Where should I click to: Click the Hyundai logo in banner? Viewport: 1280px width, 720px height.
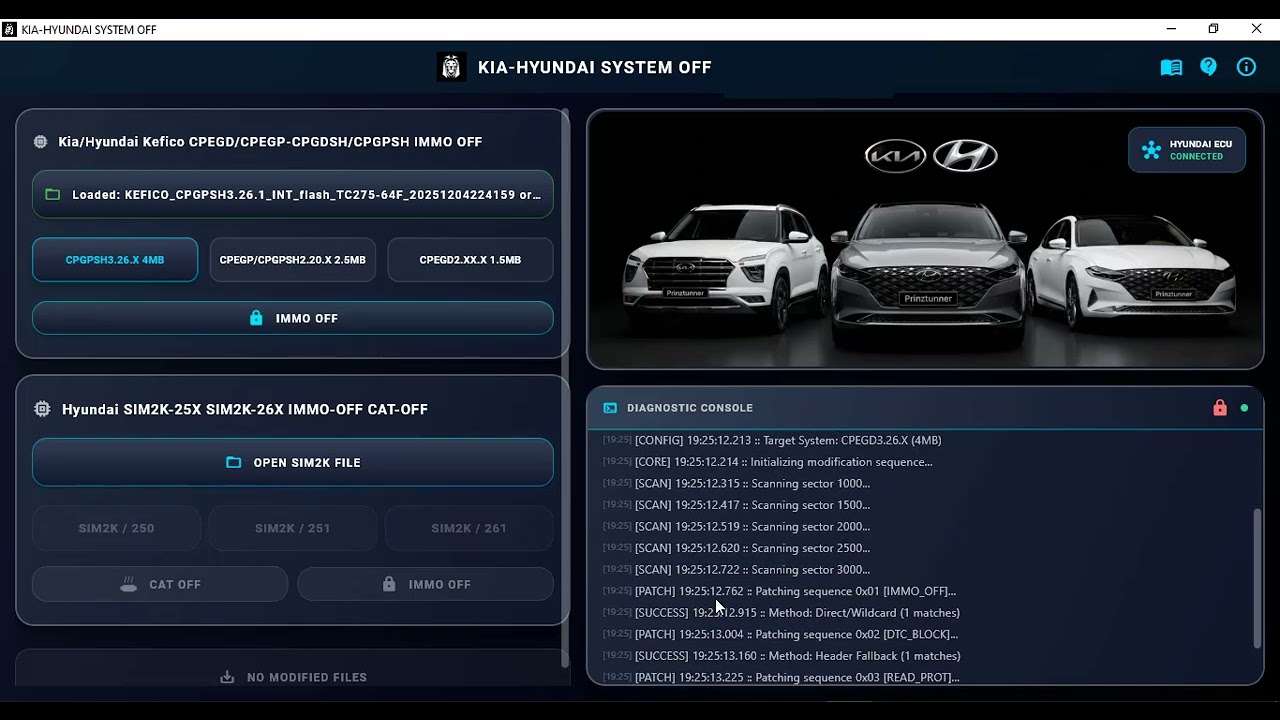pyautogui.click(x=965, y=156)
